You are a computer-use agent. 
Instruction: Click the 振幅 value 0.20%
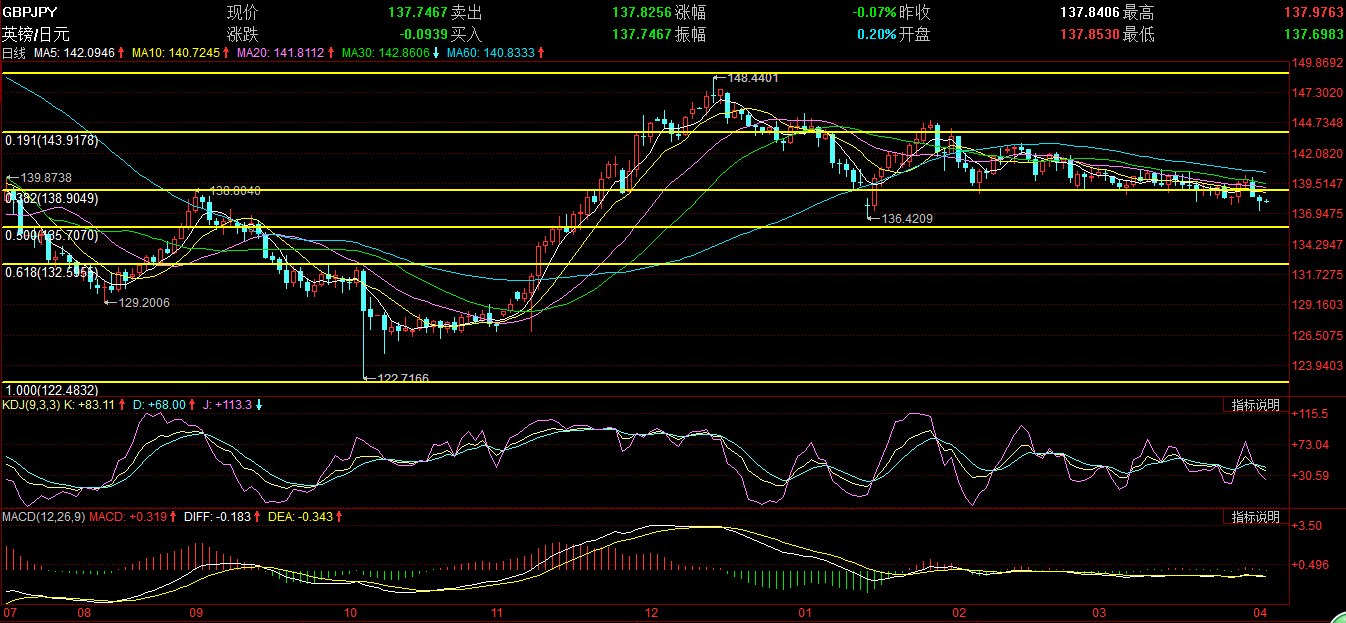pyautogui.click(x=877, y=34)
